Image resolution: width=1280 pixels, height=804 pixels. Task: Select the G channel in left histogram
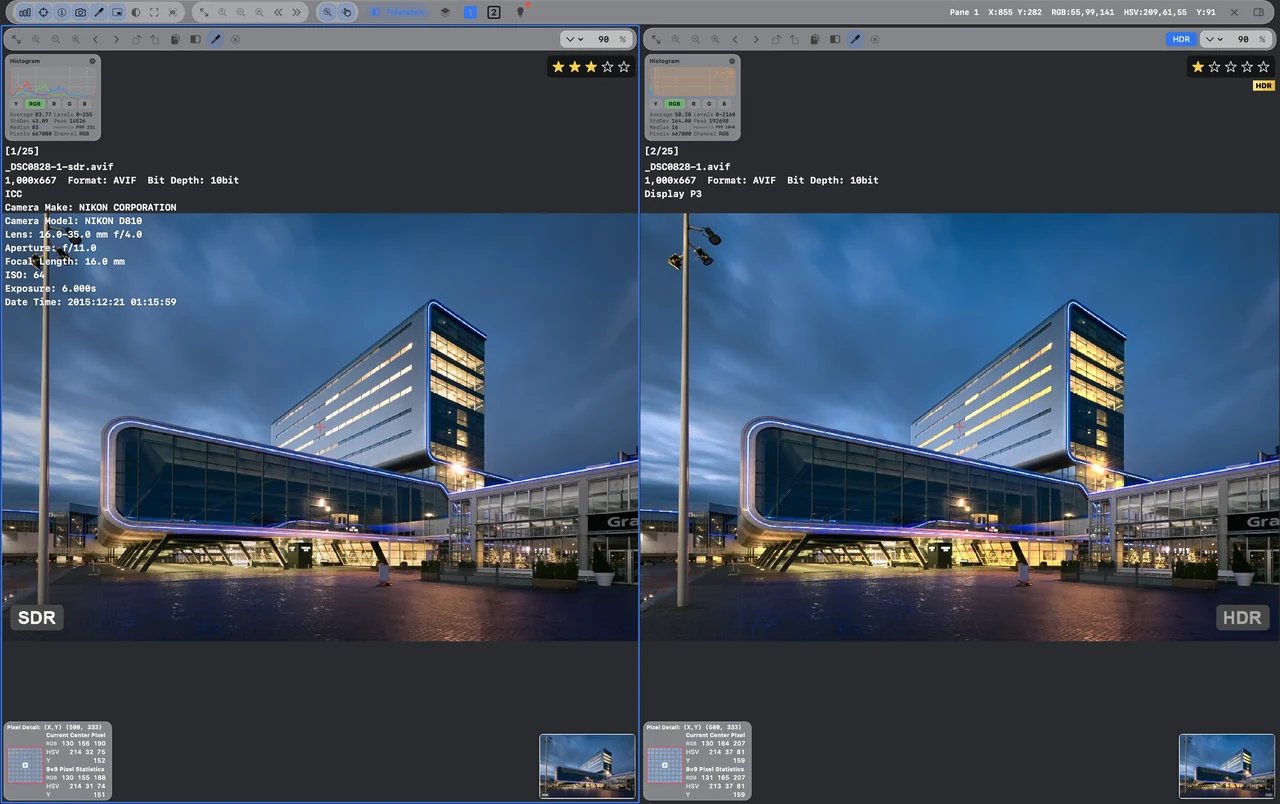(x=69, y=103)
